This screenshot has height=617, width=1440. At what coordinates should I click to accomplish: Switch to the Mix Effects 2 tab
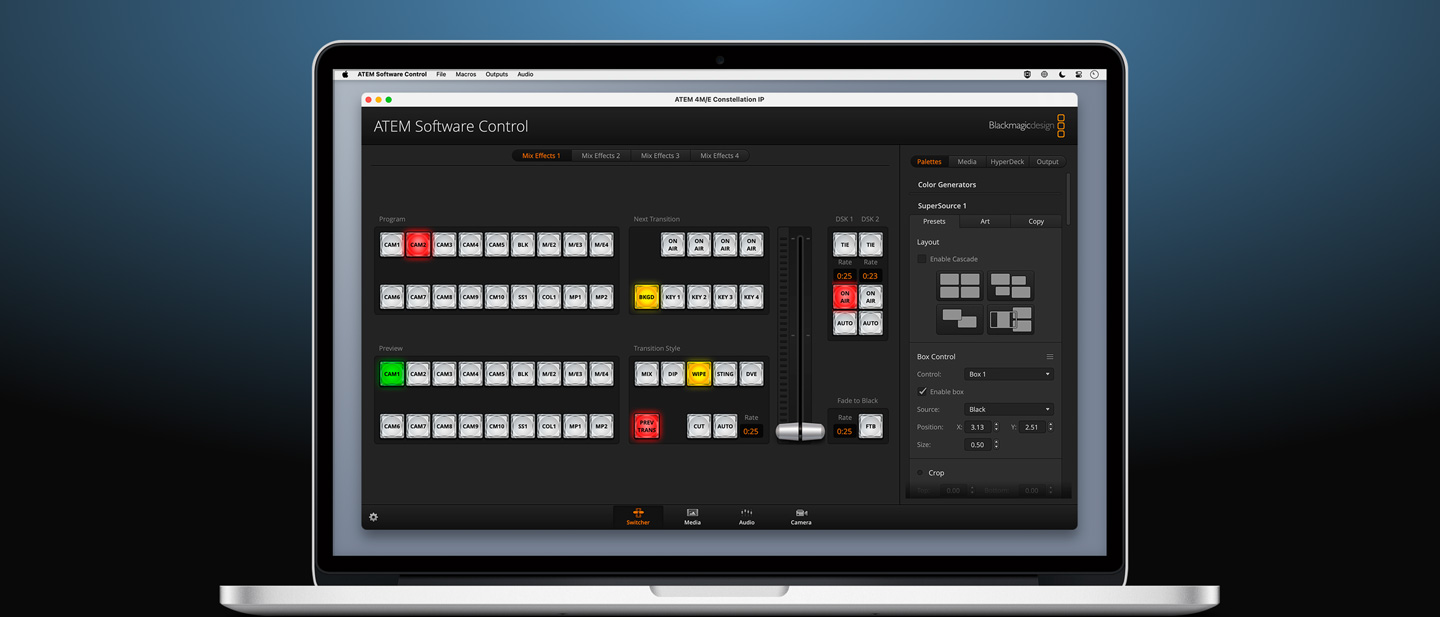[x=600, y=155]
